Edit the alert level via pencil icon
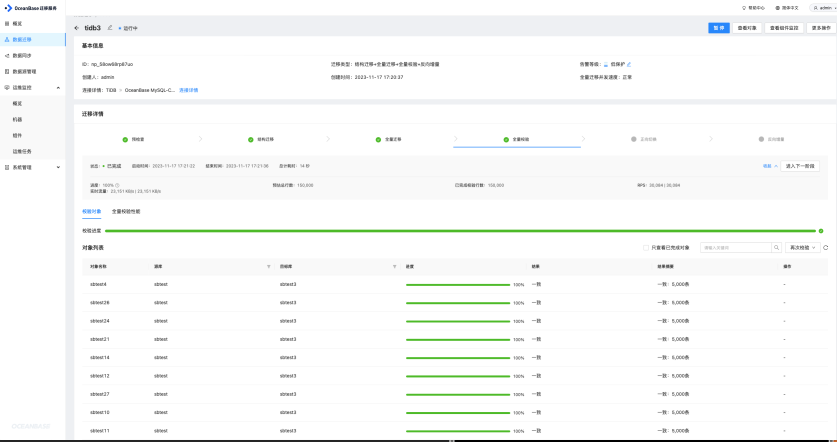837x442 pixels. tap(629, 64)
